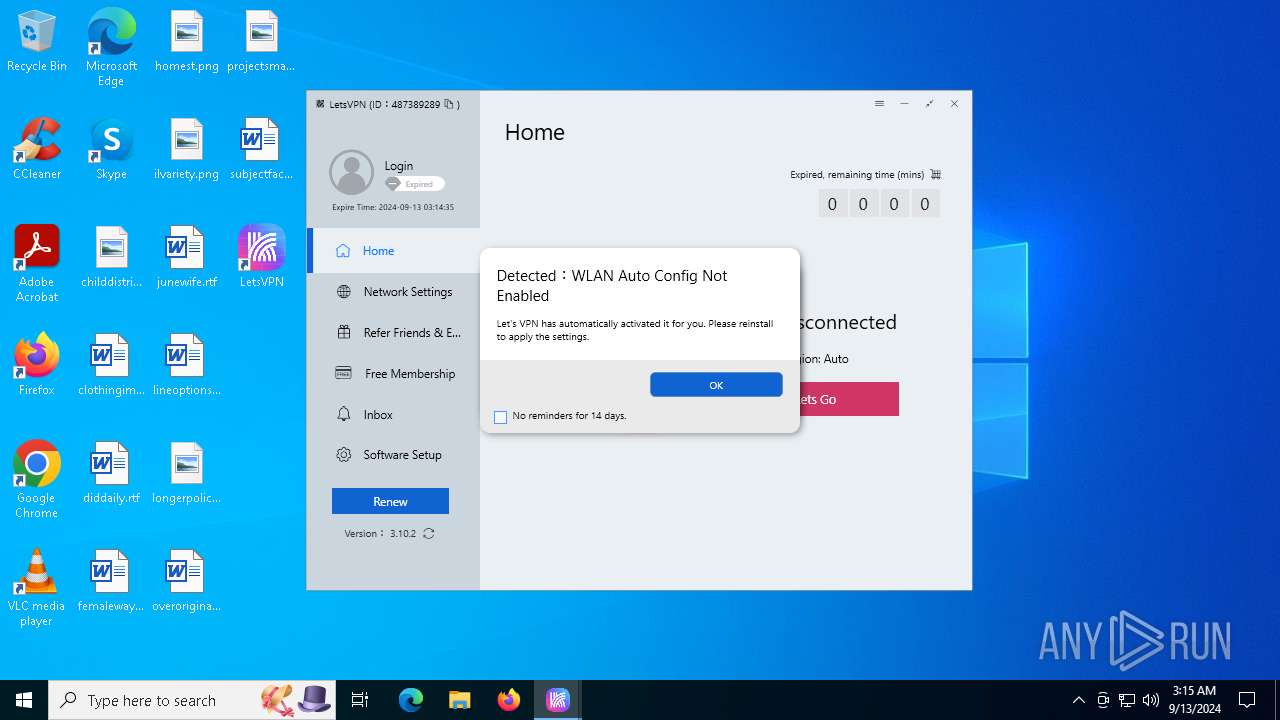Select the lineoptions... document

(186, 366)
